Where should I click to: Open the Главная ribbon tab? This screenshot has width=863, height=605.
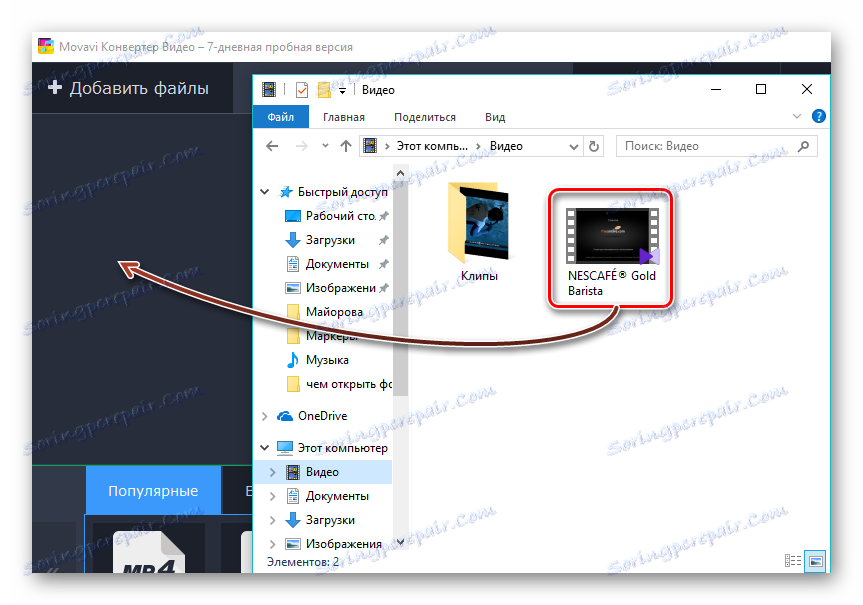[343, 117]
